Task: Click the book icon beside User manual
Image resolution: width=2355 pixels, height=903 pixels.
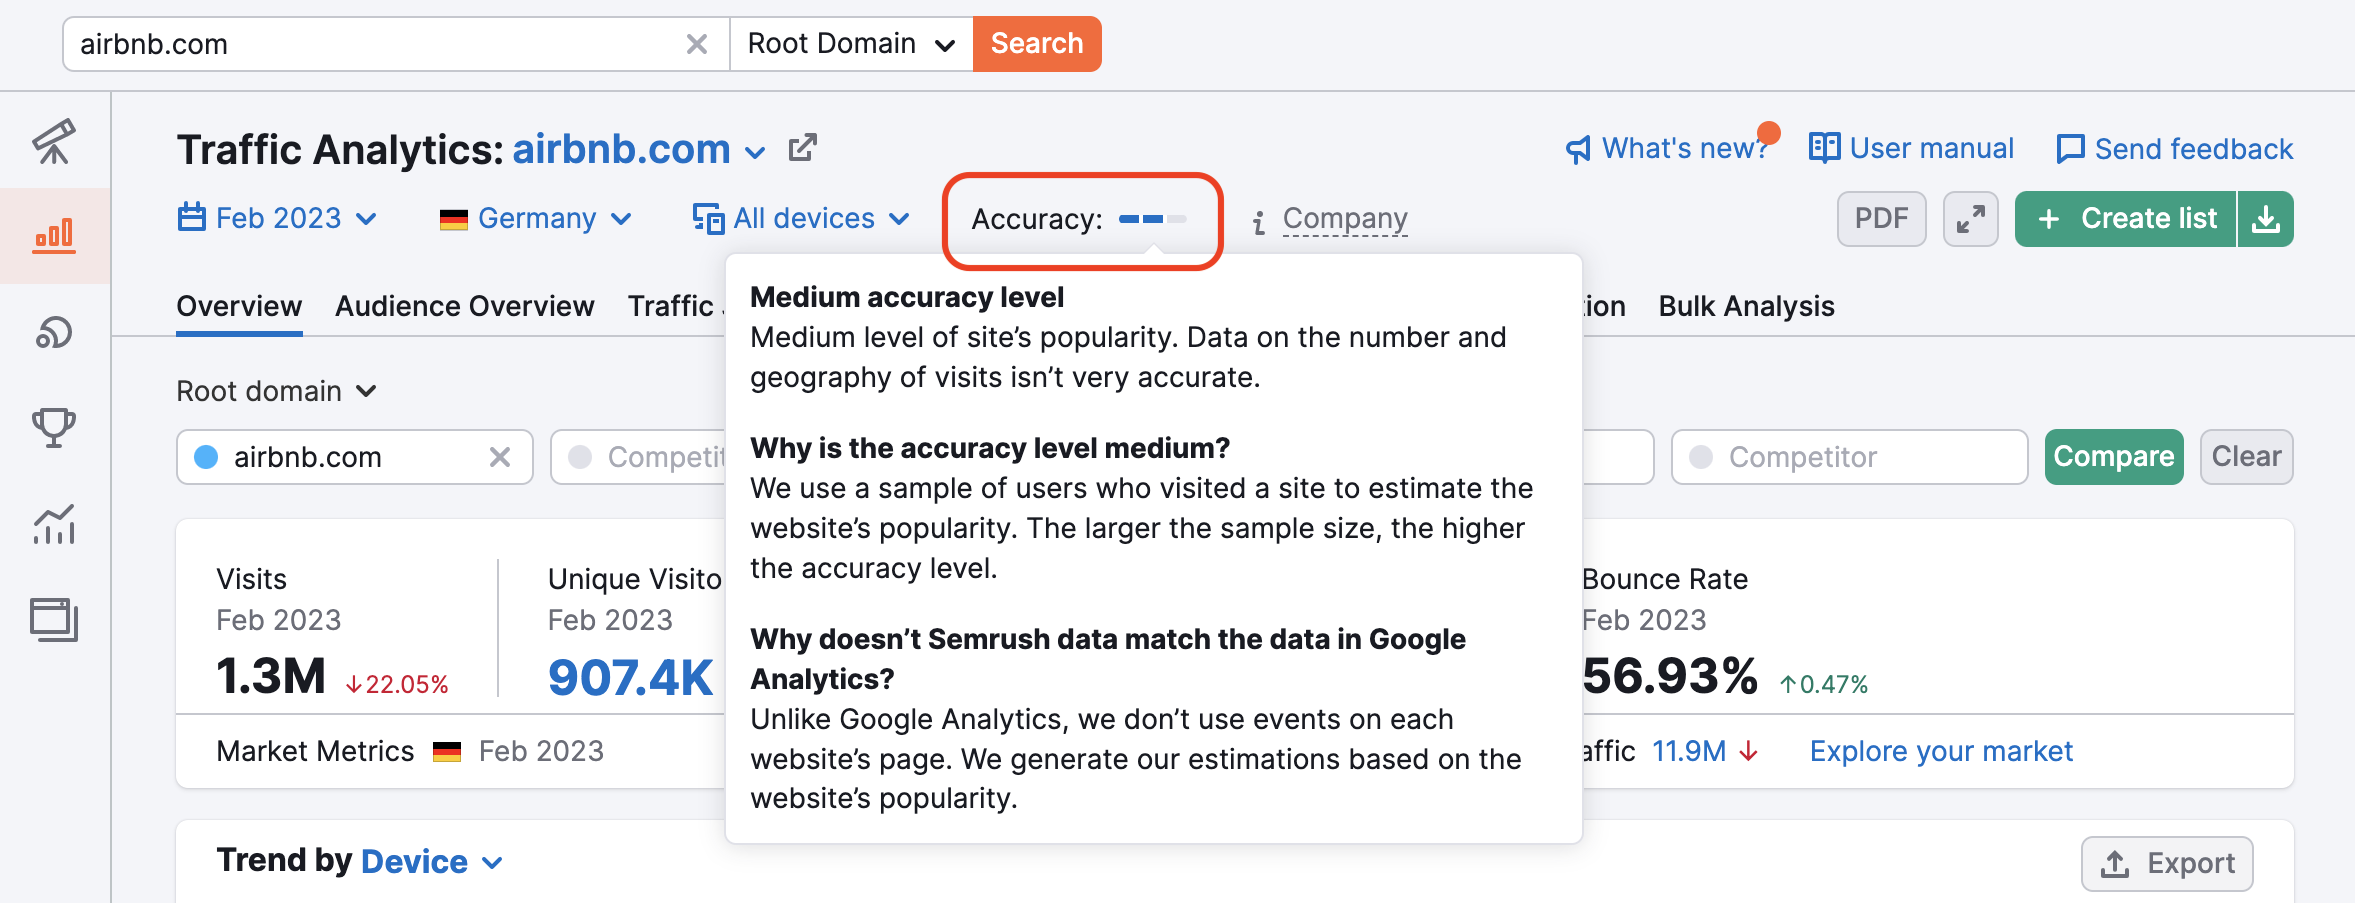Action: (1824, 148)
